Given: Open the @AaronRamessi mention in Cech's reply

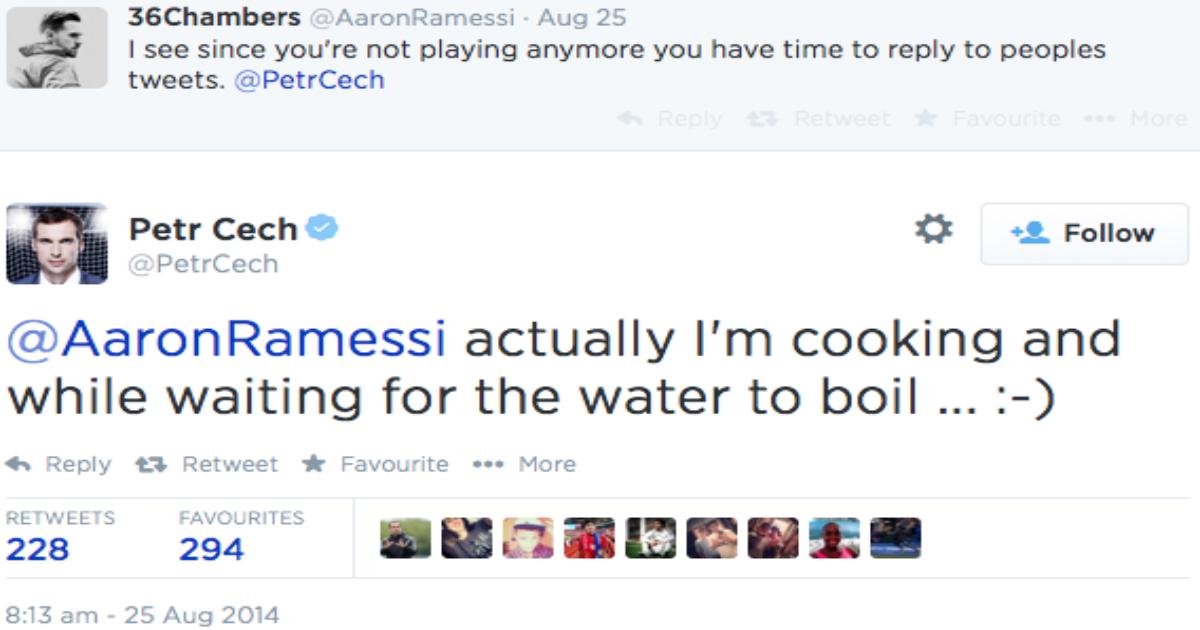Looking at the screenshot, I should tap(226, 340).
